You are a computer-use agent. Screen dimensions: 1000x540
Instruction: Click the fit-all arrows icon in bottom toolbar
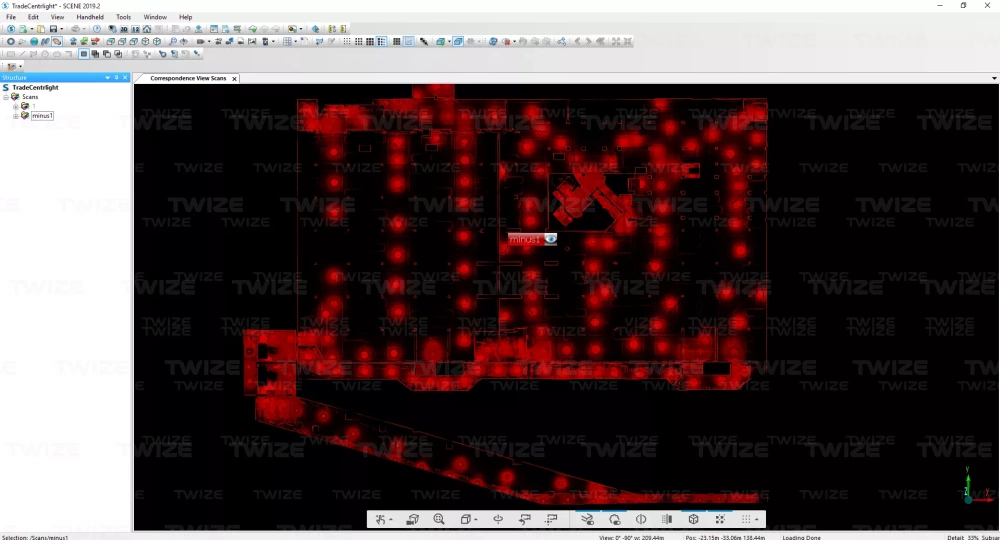pos(719,519)
